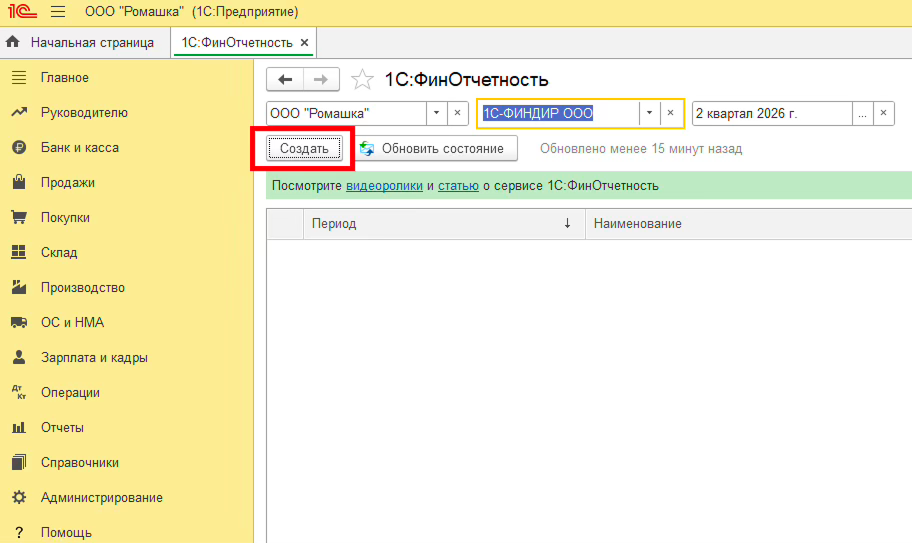Open the Склад section

click(59, 252)
